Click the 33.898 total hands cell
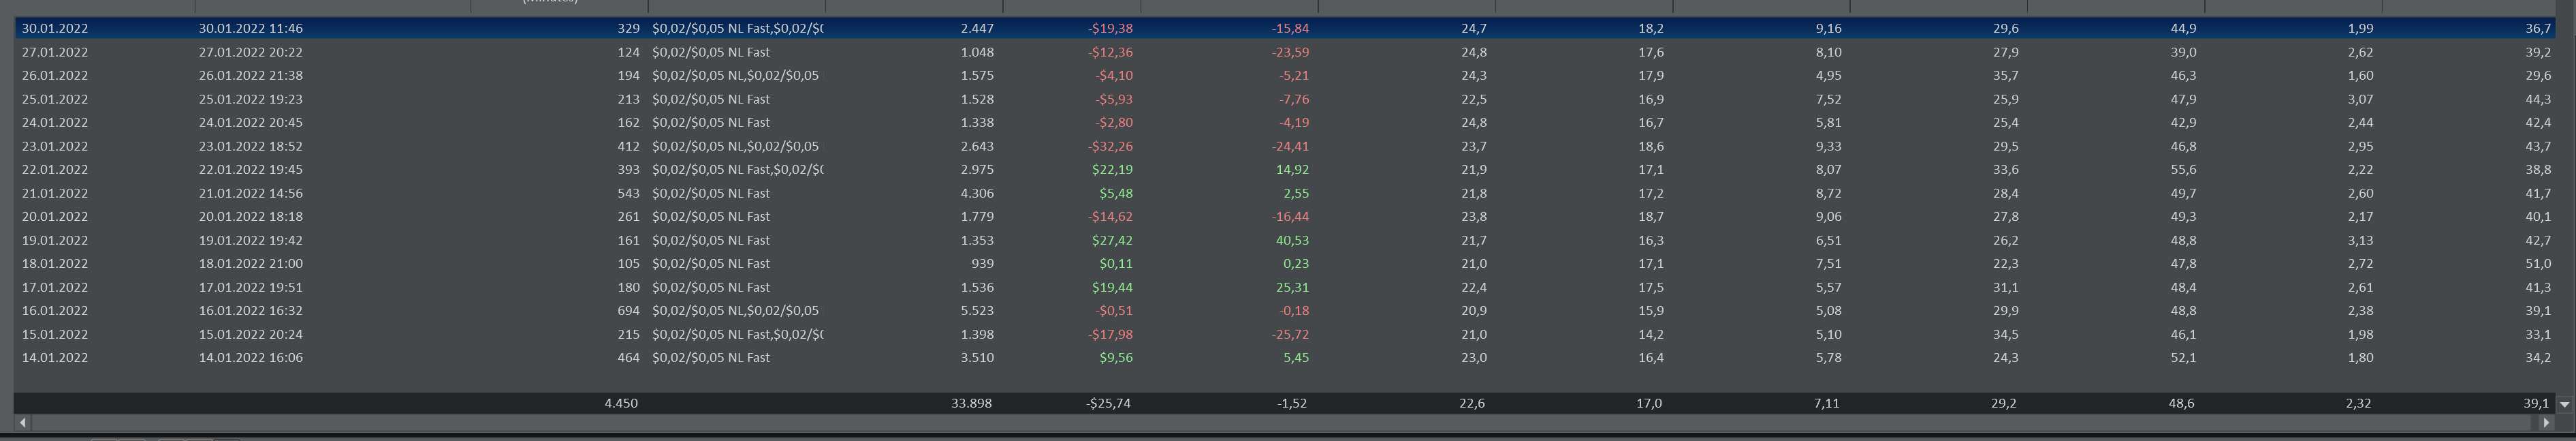 971,404
